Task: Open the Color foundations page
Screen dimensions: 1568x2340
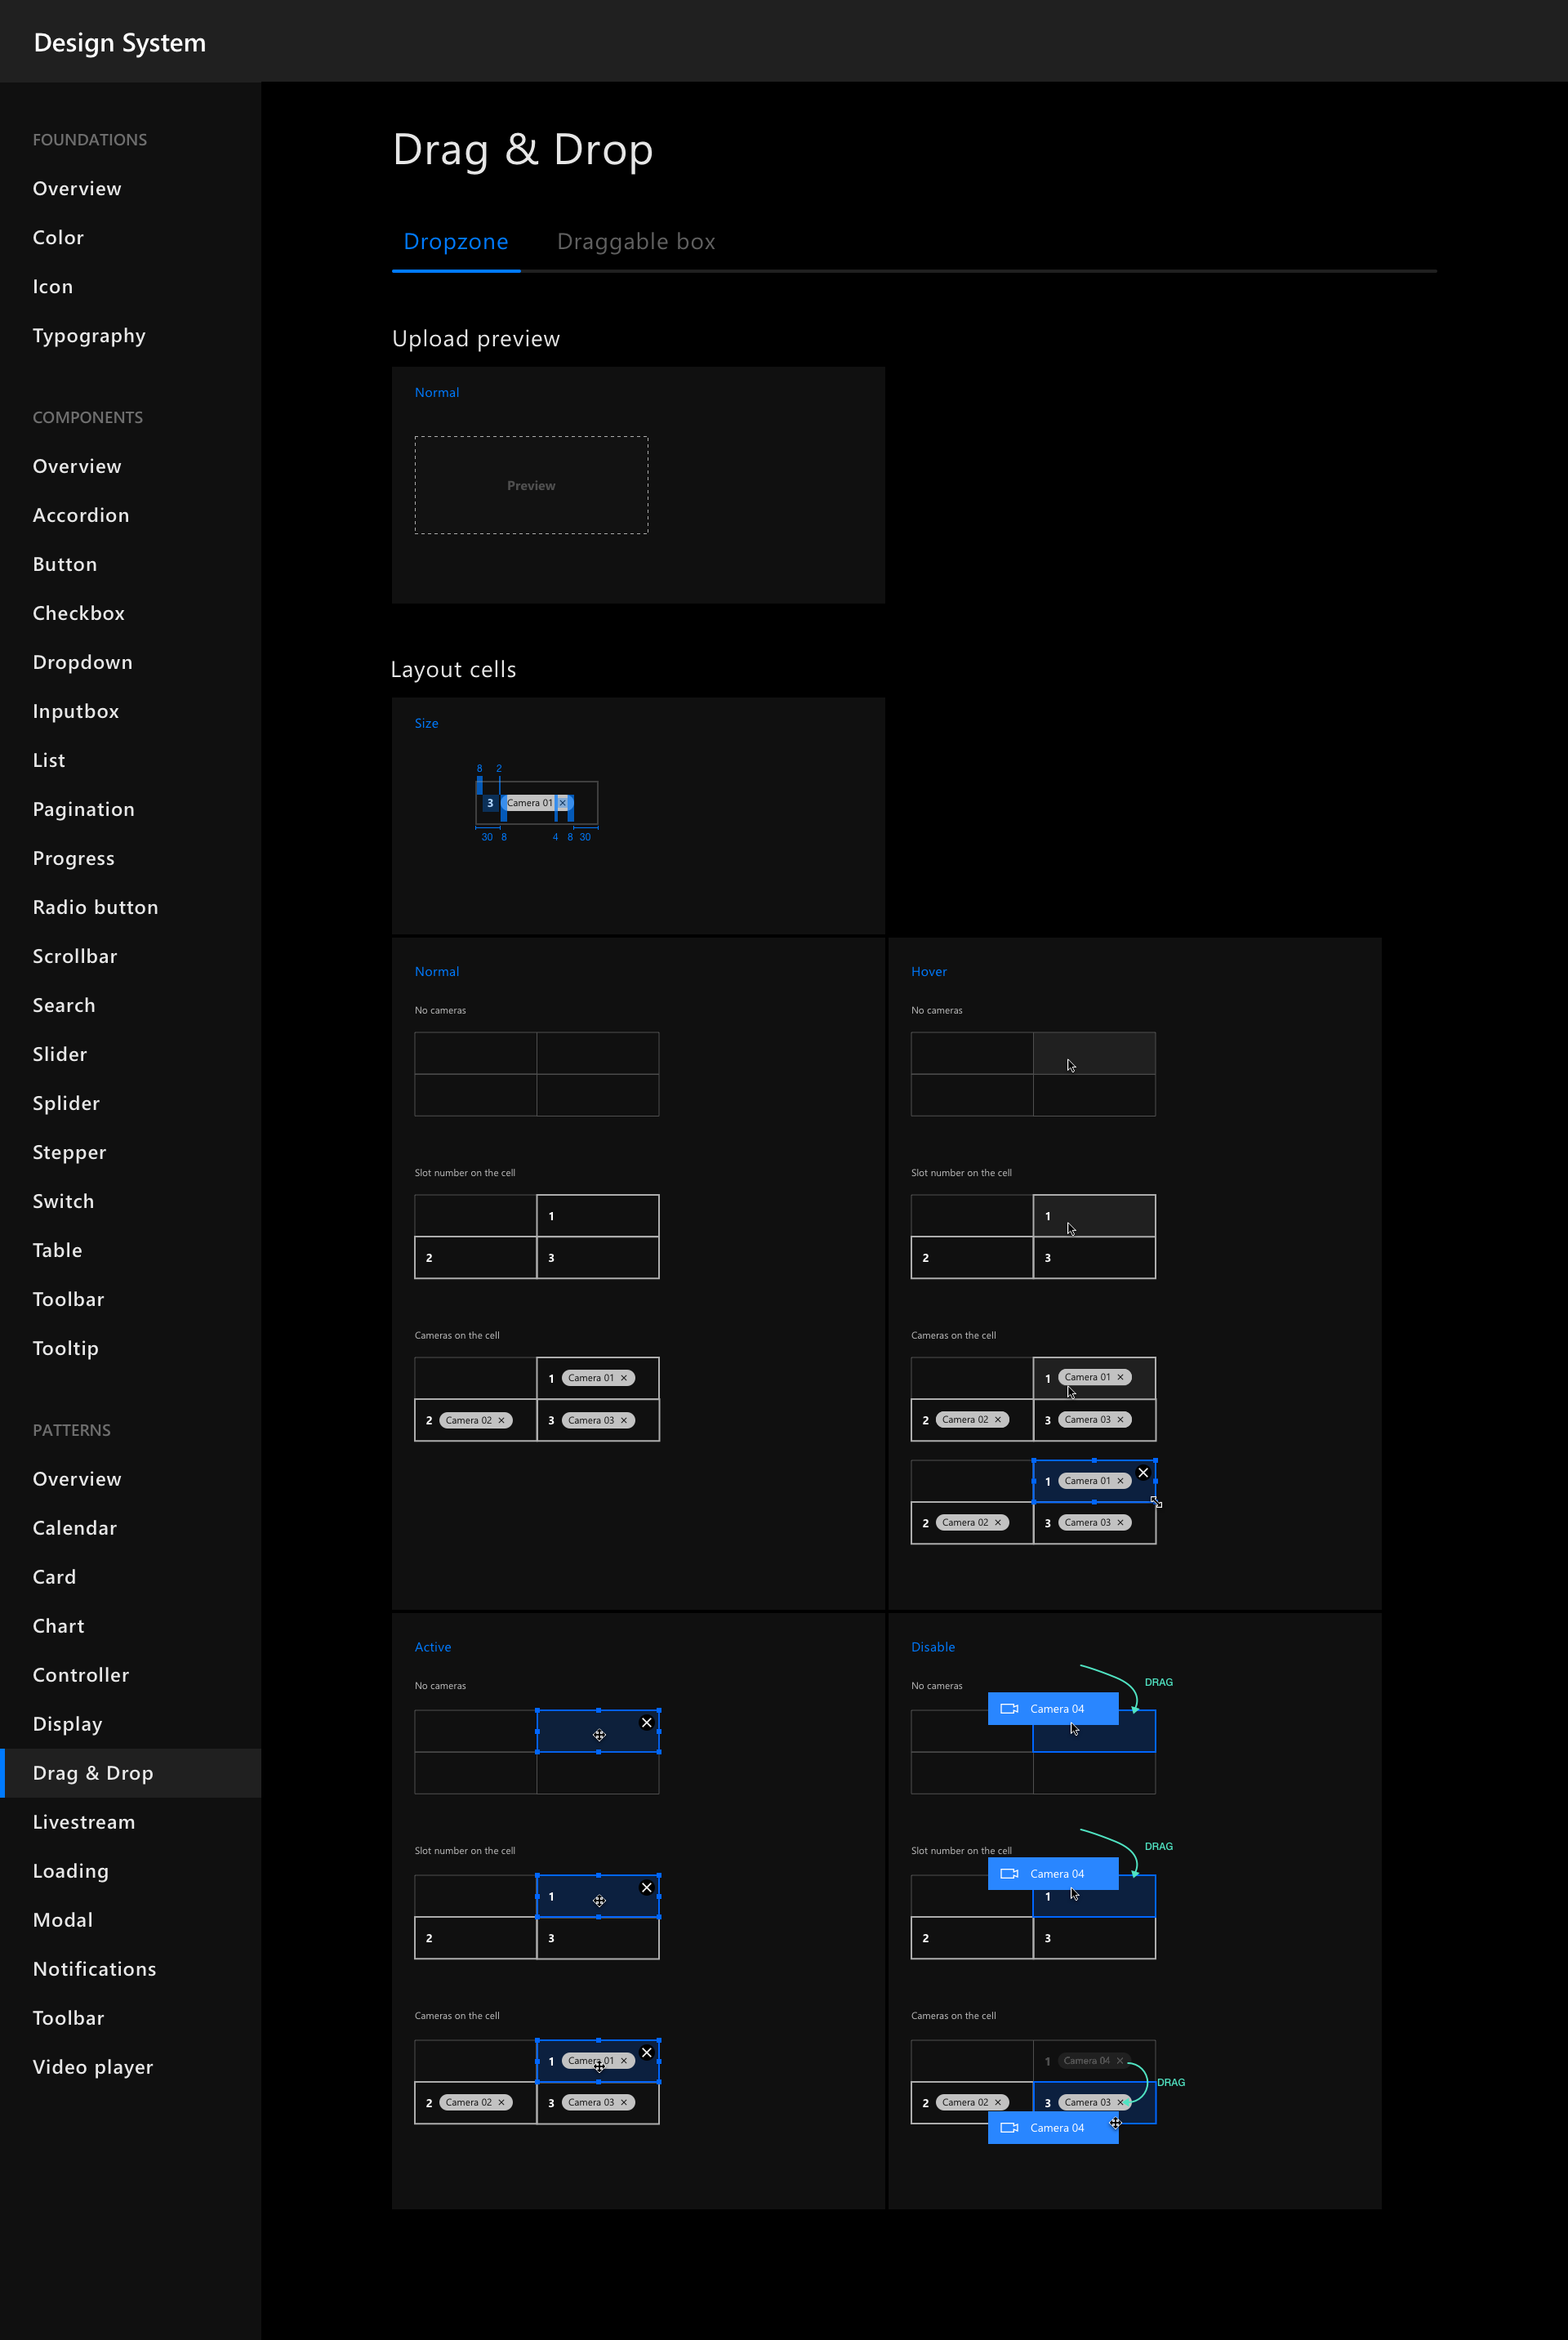Action: pos(58,237)
